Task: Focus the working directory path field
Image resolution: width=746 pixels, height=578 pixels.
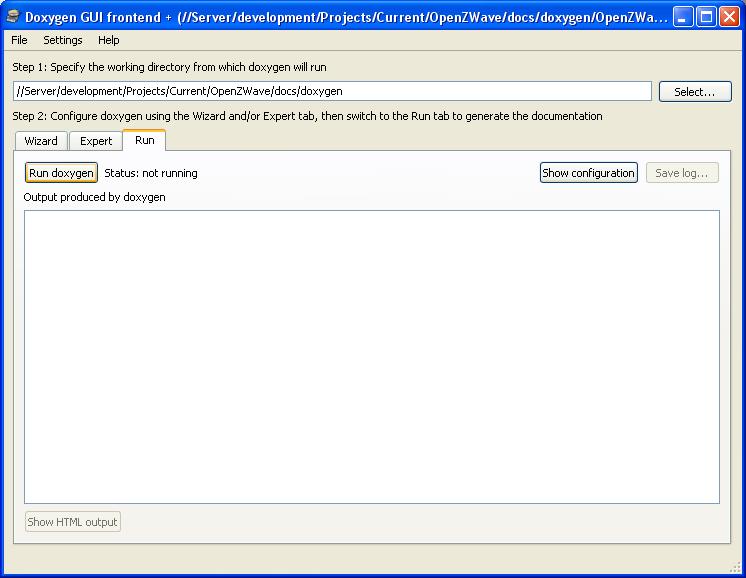Action: point(332,91)
